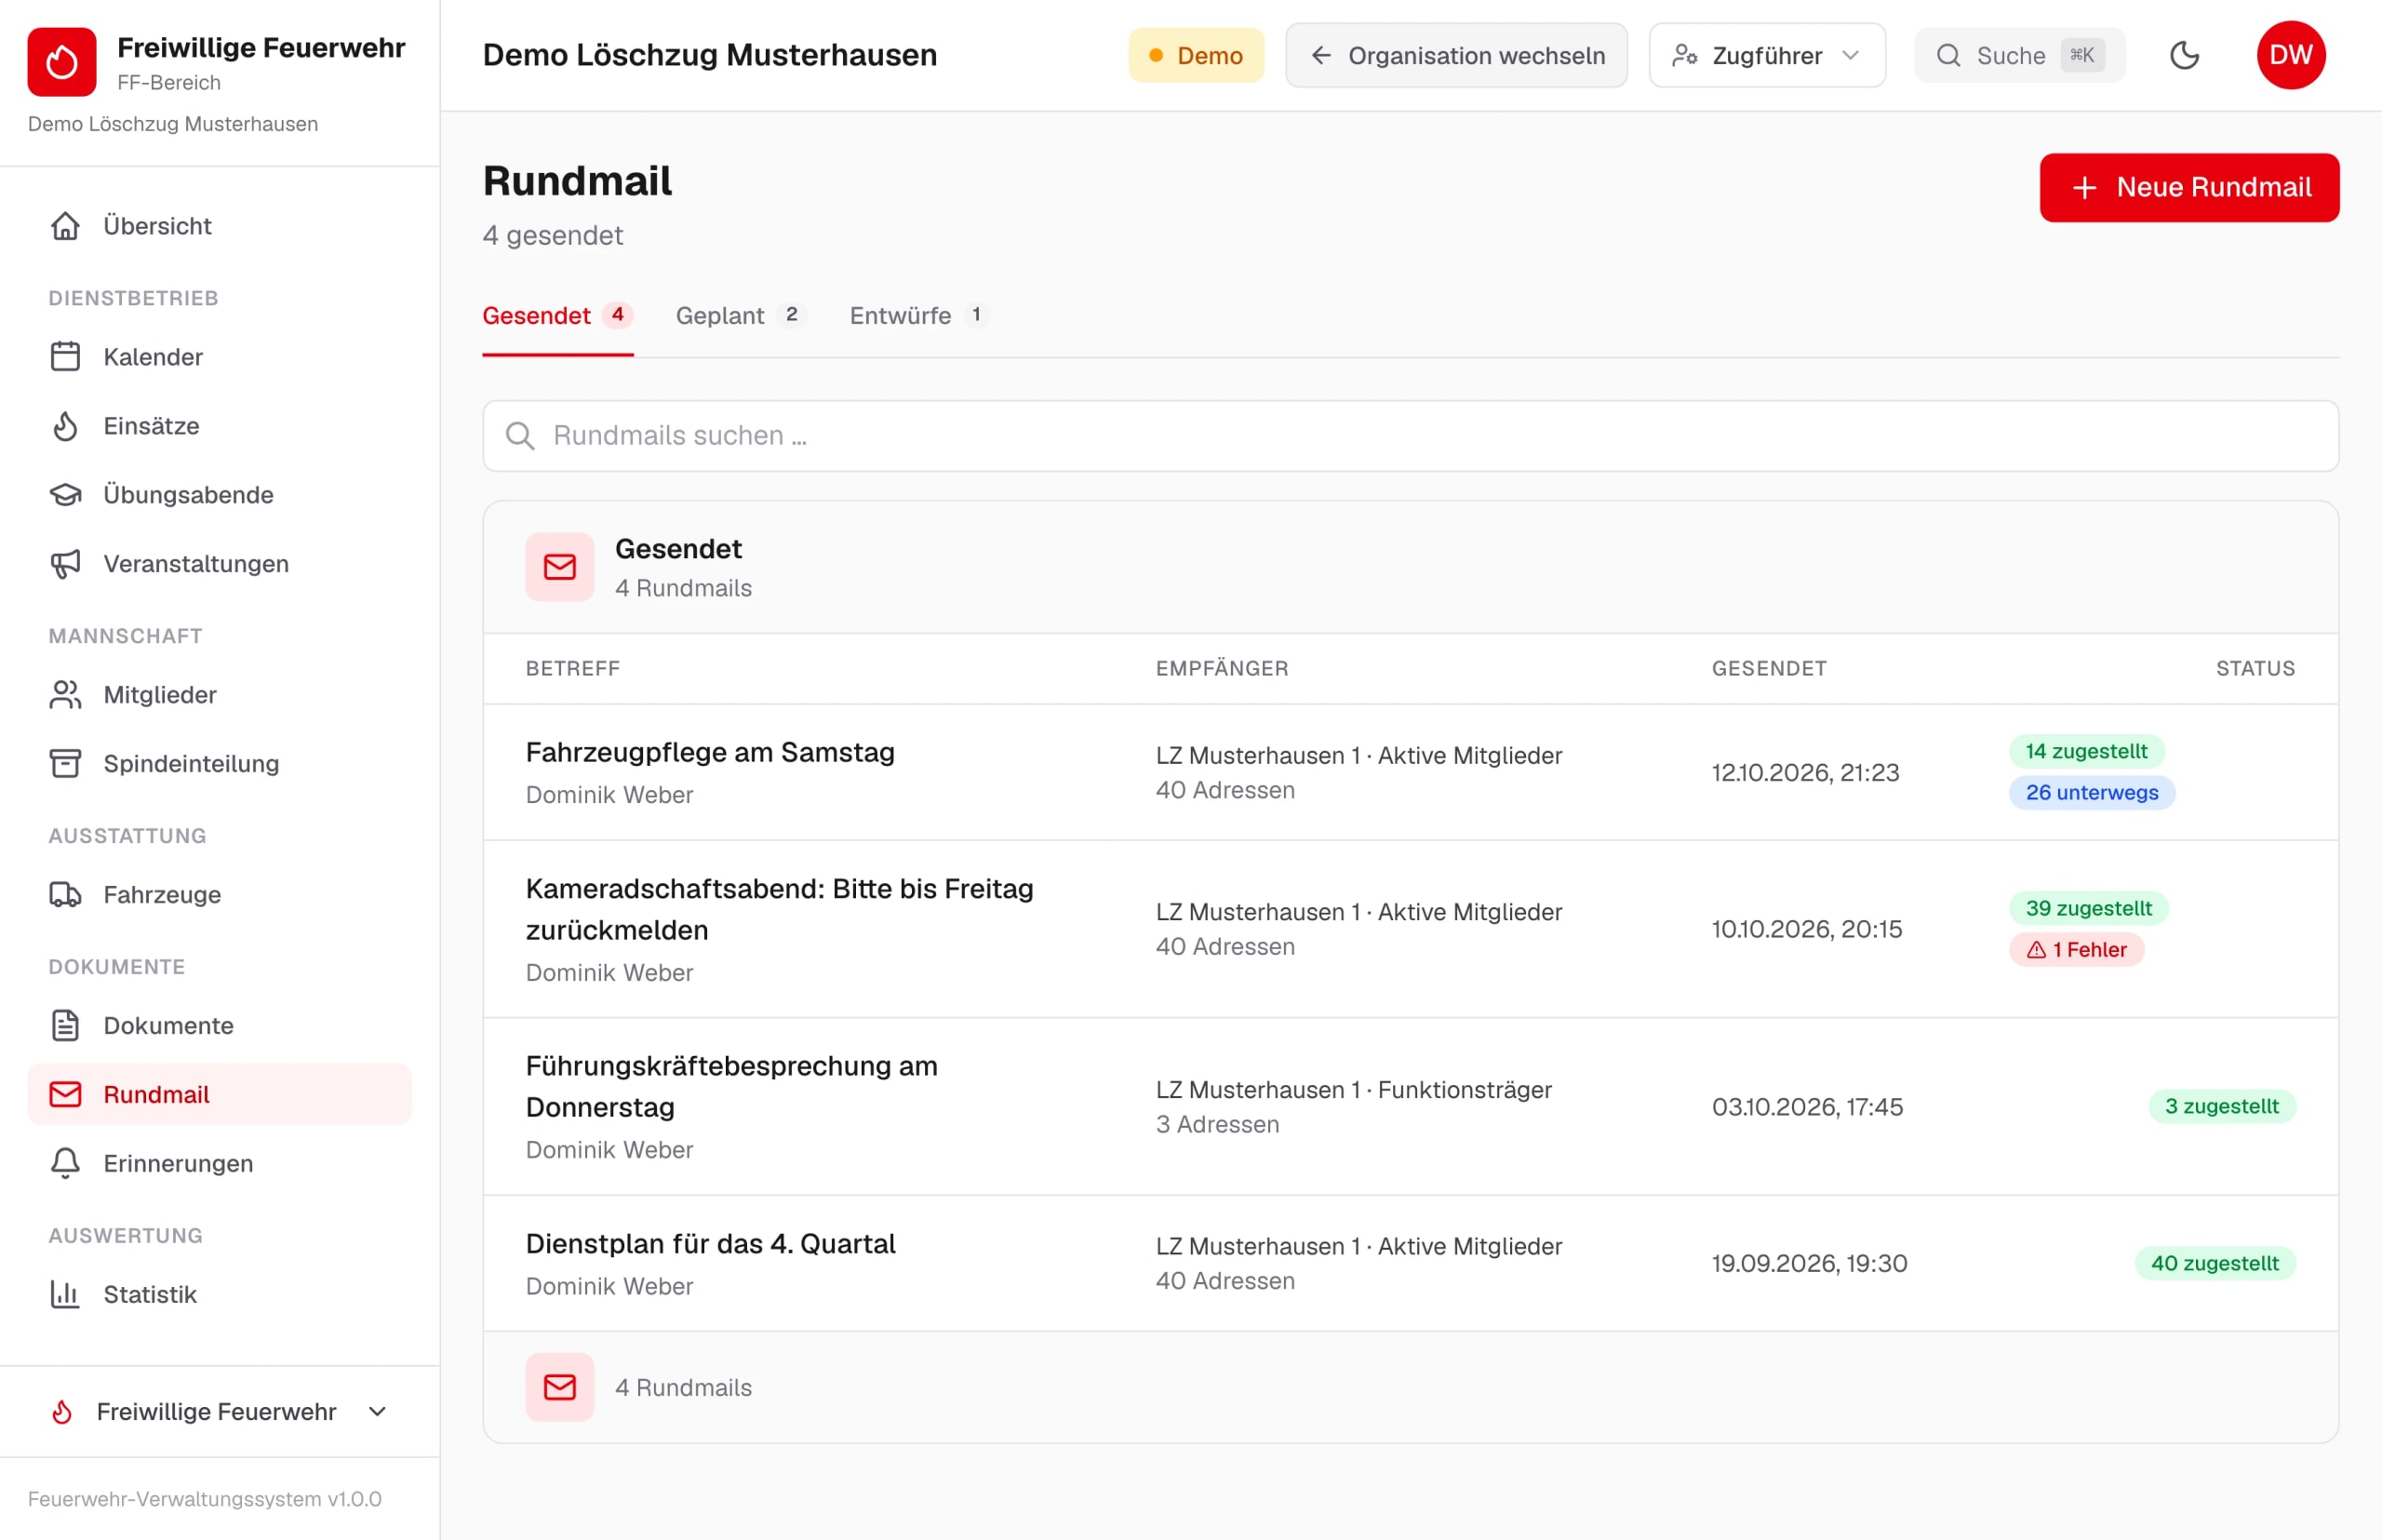
Task: Open Übersicht via the home icon
Action: coord(66,226)
